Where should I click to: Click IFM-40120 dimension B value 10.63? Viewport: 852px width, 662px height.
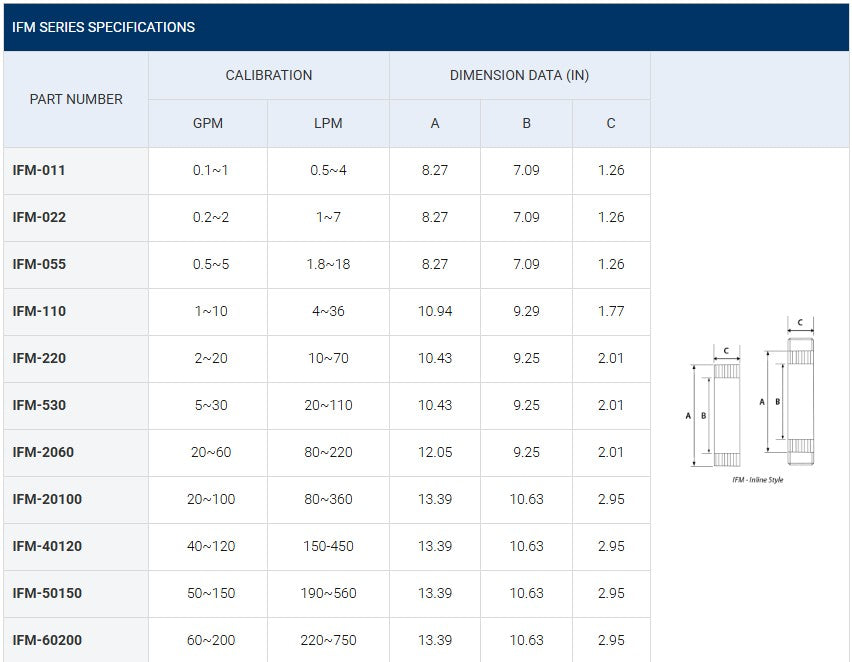click(526, 546)
